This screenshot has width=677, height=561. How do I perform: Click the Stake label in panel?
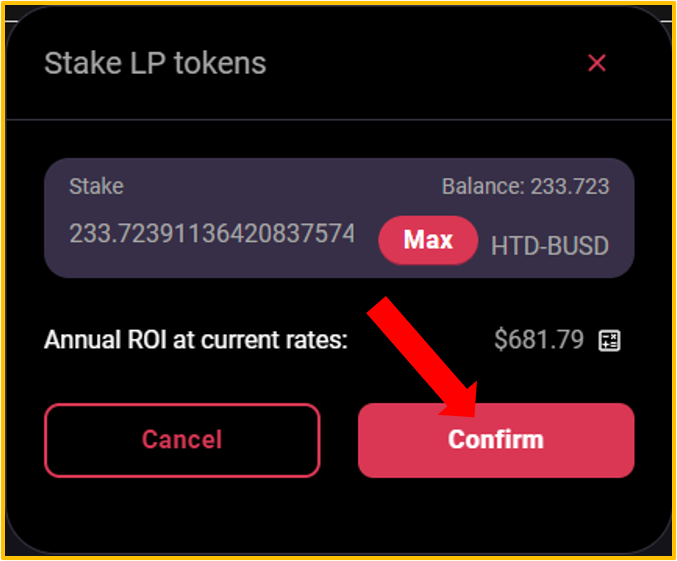(x=96, y=187)
